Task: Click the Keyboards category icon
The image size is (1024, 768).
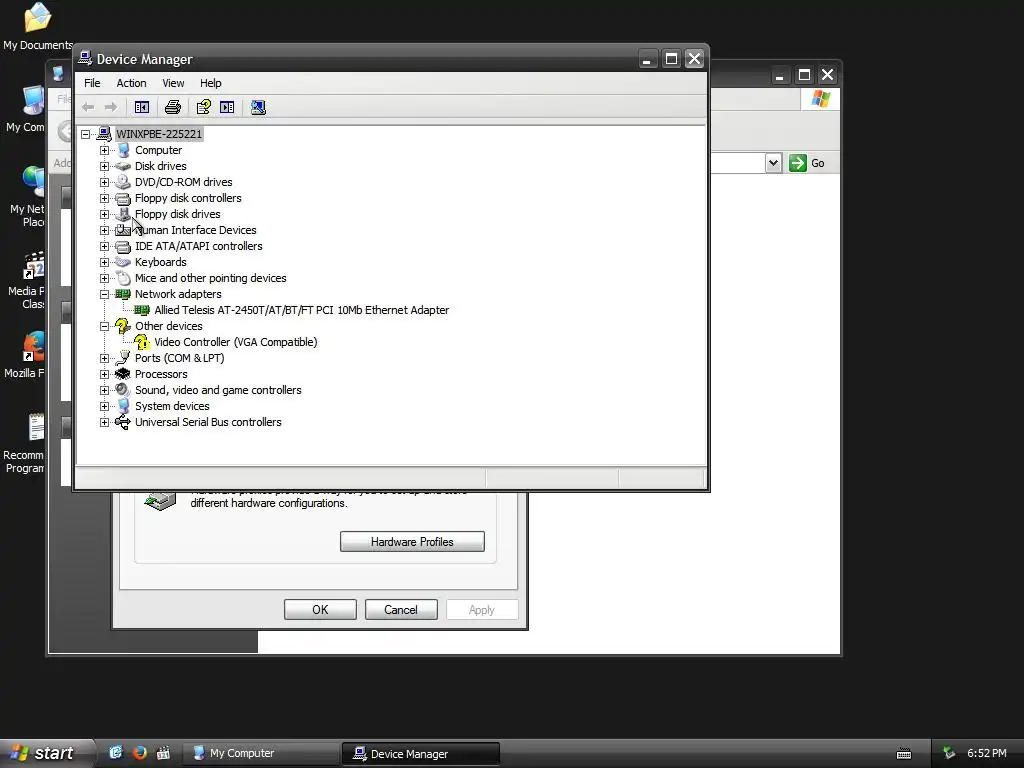Action: 123,262
